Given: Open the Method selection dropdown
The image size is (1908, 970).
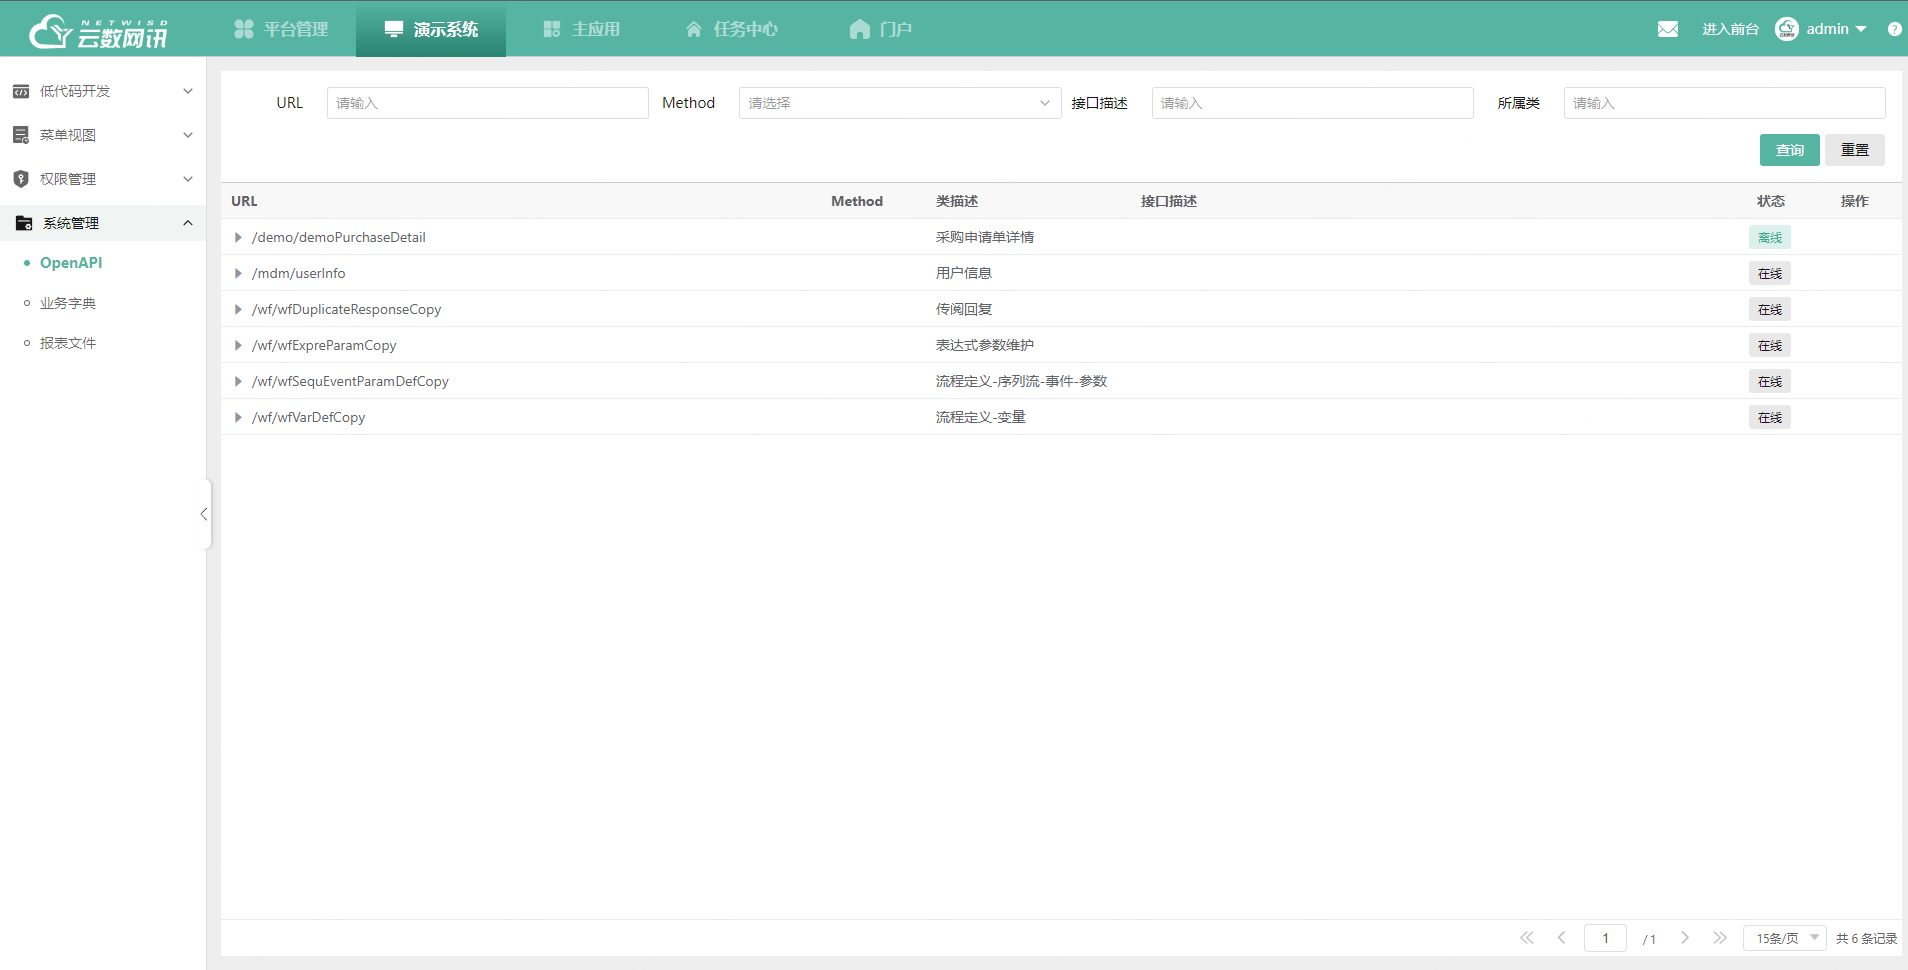Looking at the screenshot, I should click(x=898, y=102).
